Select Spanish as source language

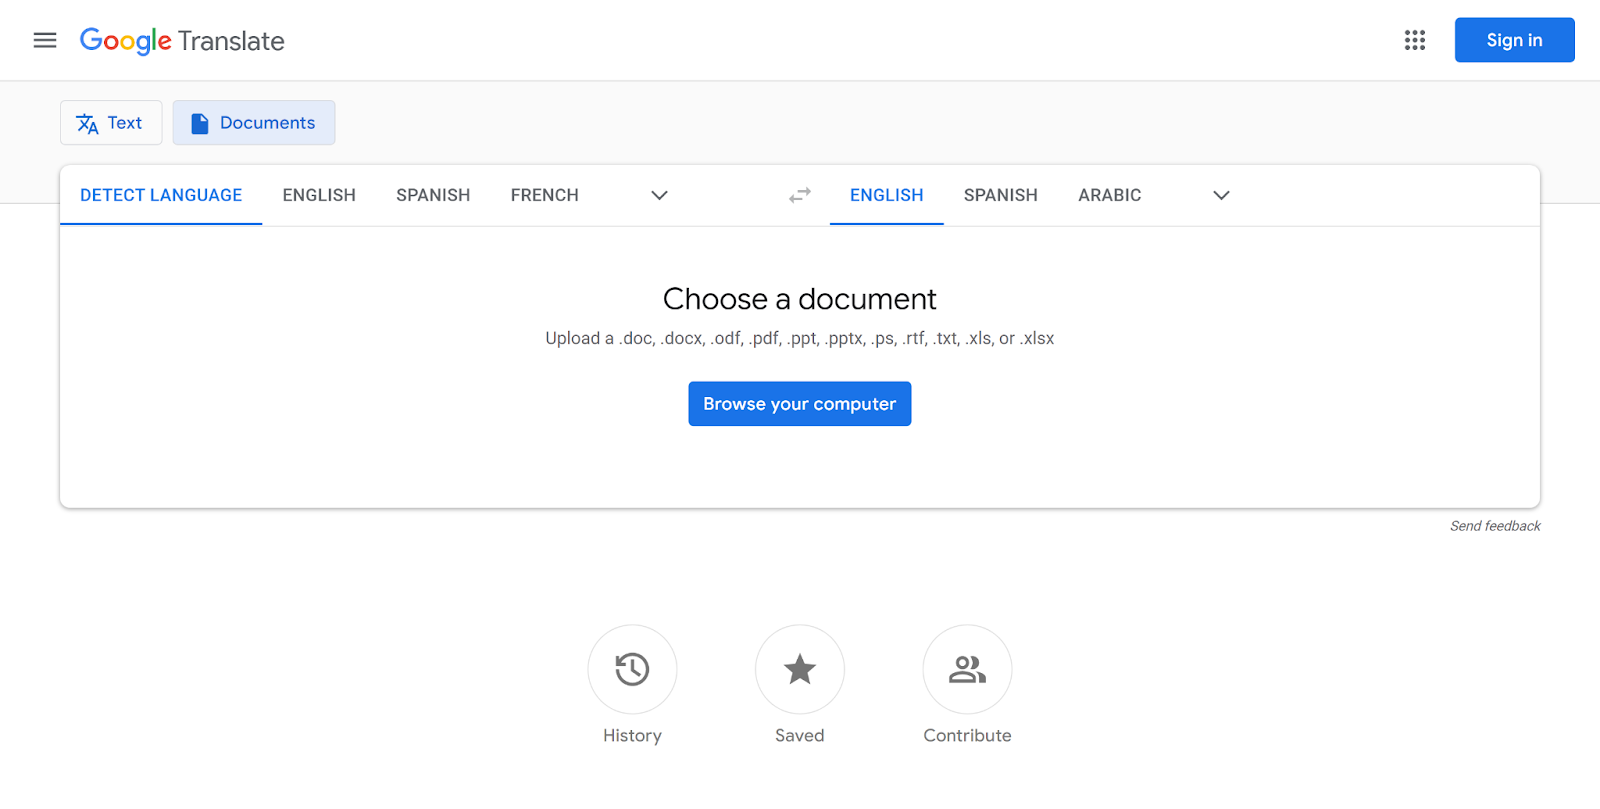[x=433, y=195]
